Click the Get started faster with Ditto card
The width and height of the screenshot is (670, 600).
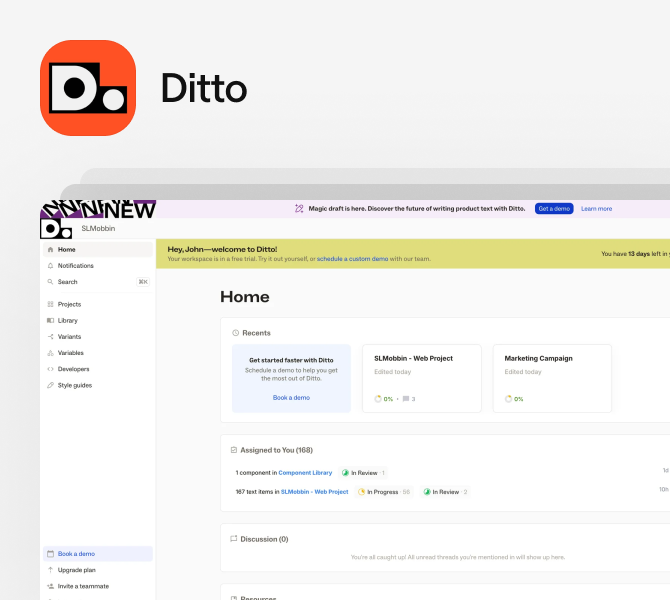(291, 379)
